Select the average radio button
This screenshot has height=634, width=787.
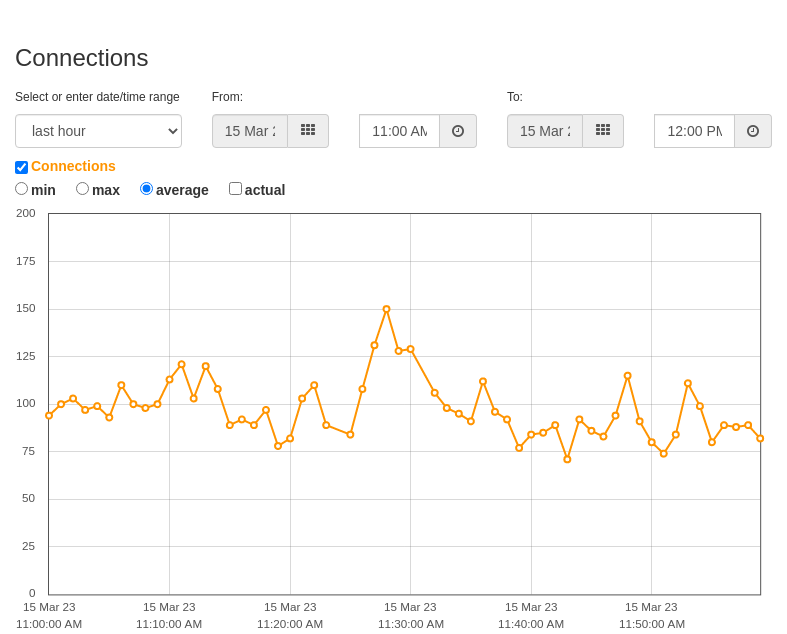click(146, 189)
